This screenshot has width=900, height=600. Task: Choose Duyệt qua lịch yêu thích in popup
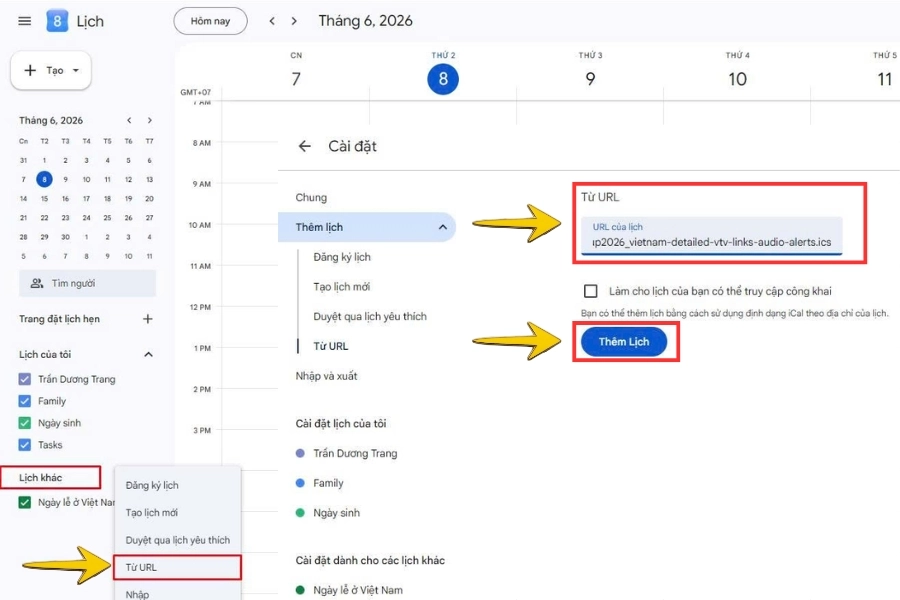[x=178, y=540]
